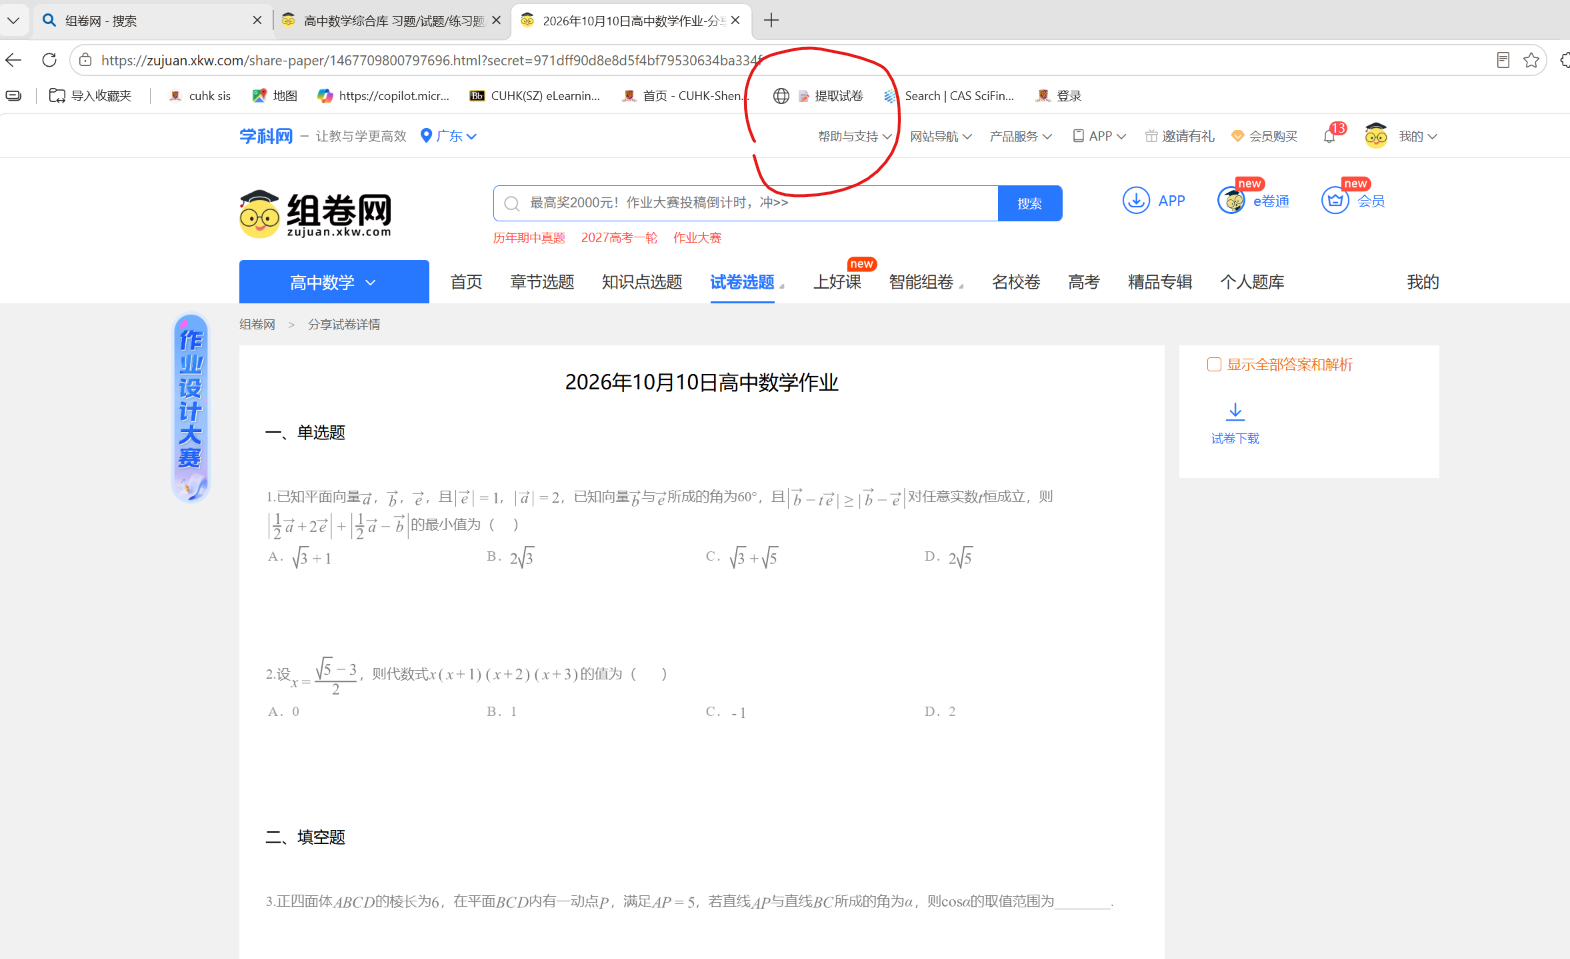The width and height of the screenshot is (1570, 959).
Task: Click the bookmark star icon
Action: tap(1531, 60)
